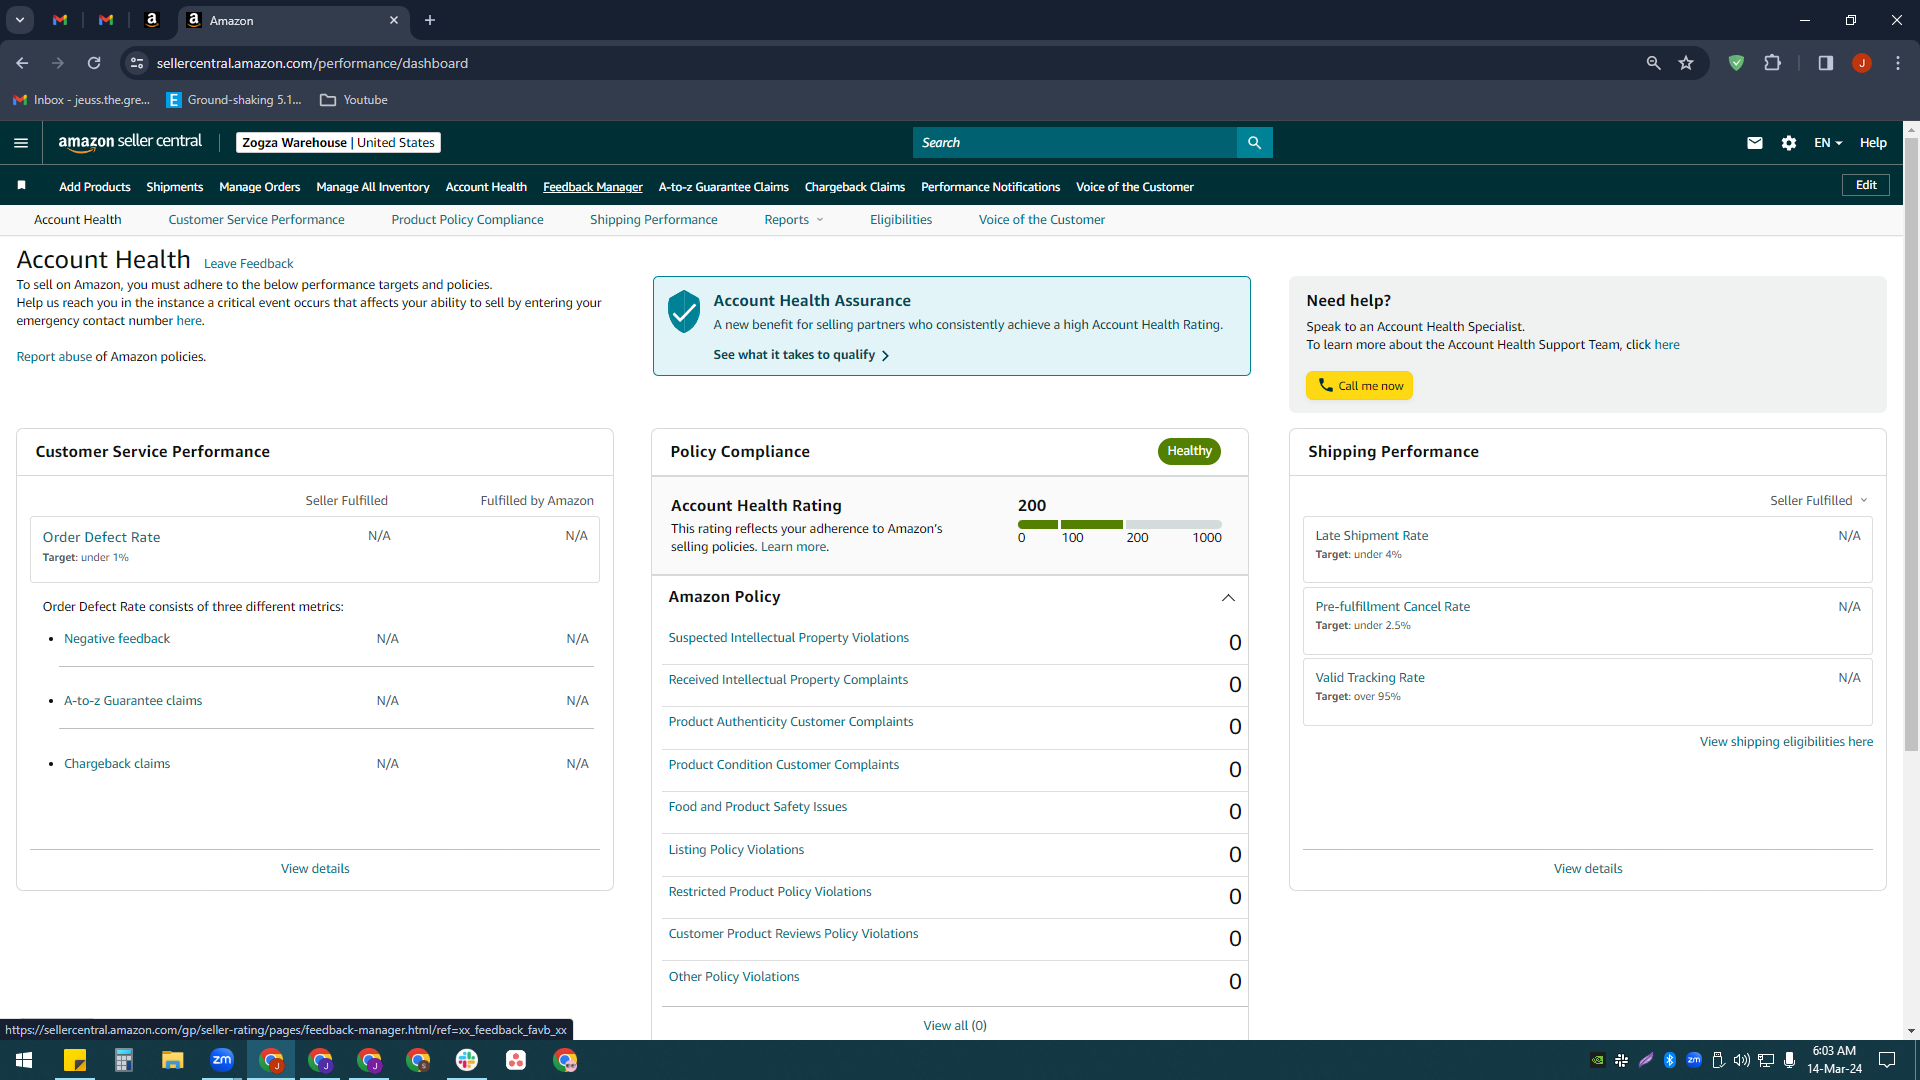
Task: Open Slack from the taskbar
Action: [467, 1060]
